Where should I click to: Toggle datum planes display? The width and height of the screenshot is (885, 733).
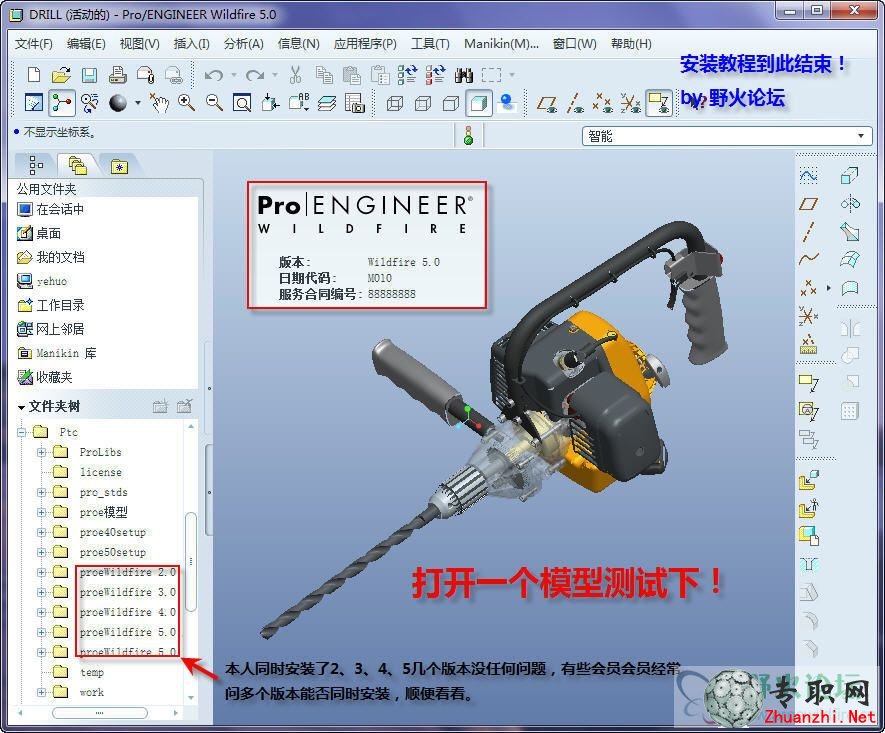tap(546, 103)
